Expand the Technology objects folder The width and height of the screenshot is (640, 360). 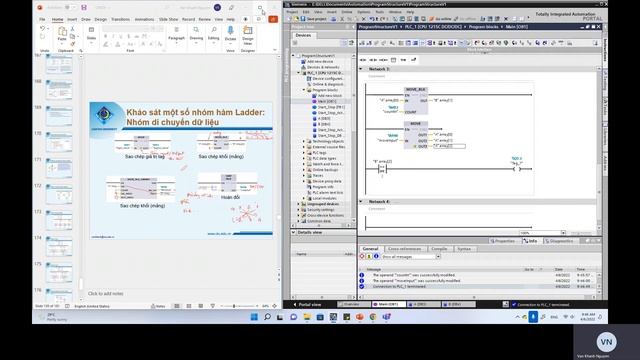[x=304, y=141]
